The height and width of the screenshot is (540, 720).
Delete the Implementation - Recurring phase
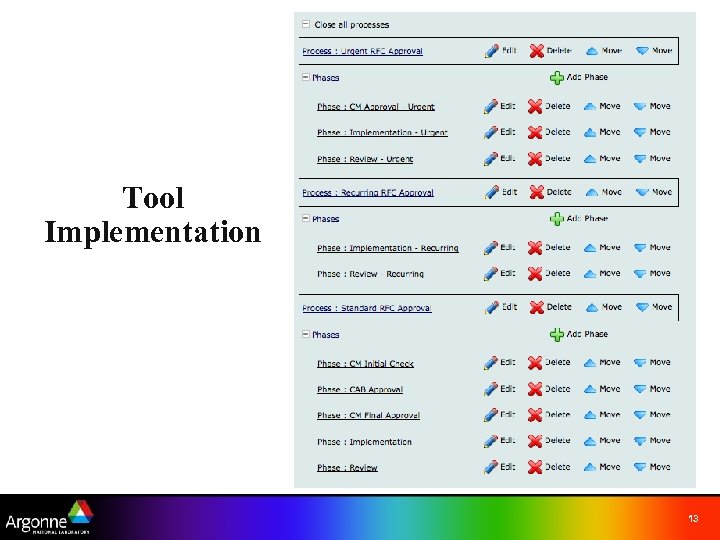pos(549,248)
